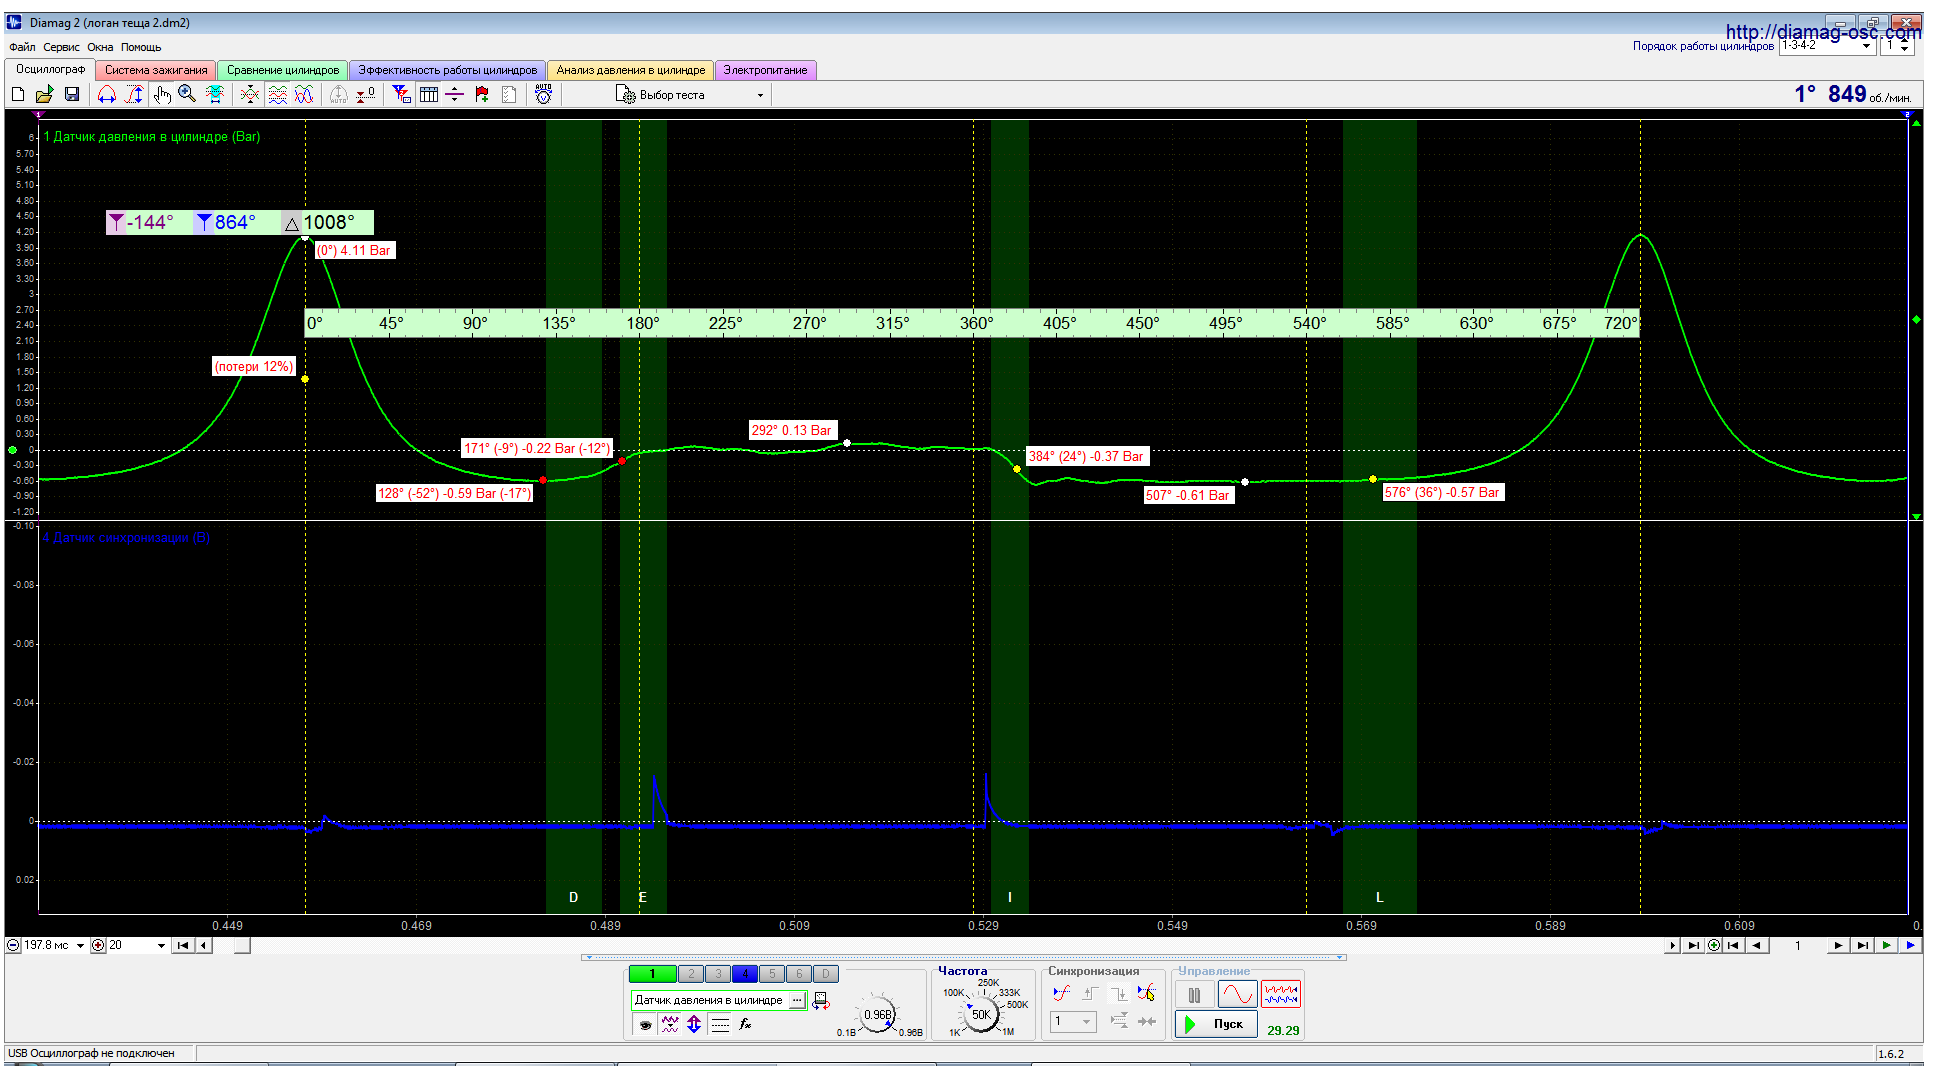This screenshot has height=1066, width=1936.
Task: Click the Пуск start button
Action: pos(1216,1024)
